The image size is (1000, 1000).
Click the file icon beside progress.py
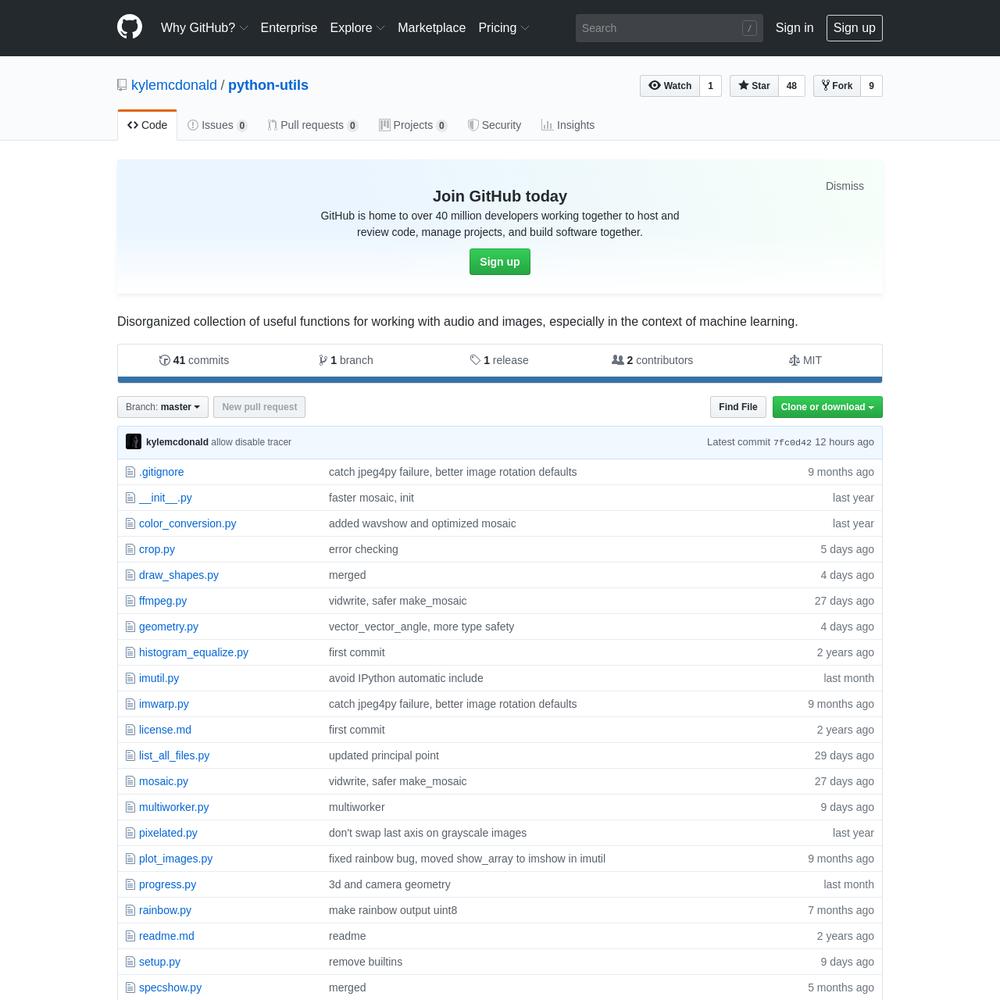point(130,885)
